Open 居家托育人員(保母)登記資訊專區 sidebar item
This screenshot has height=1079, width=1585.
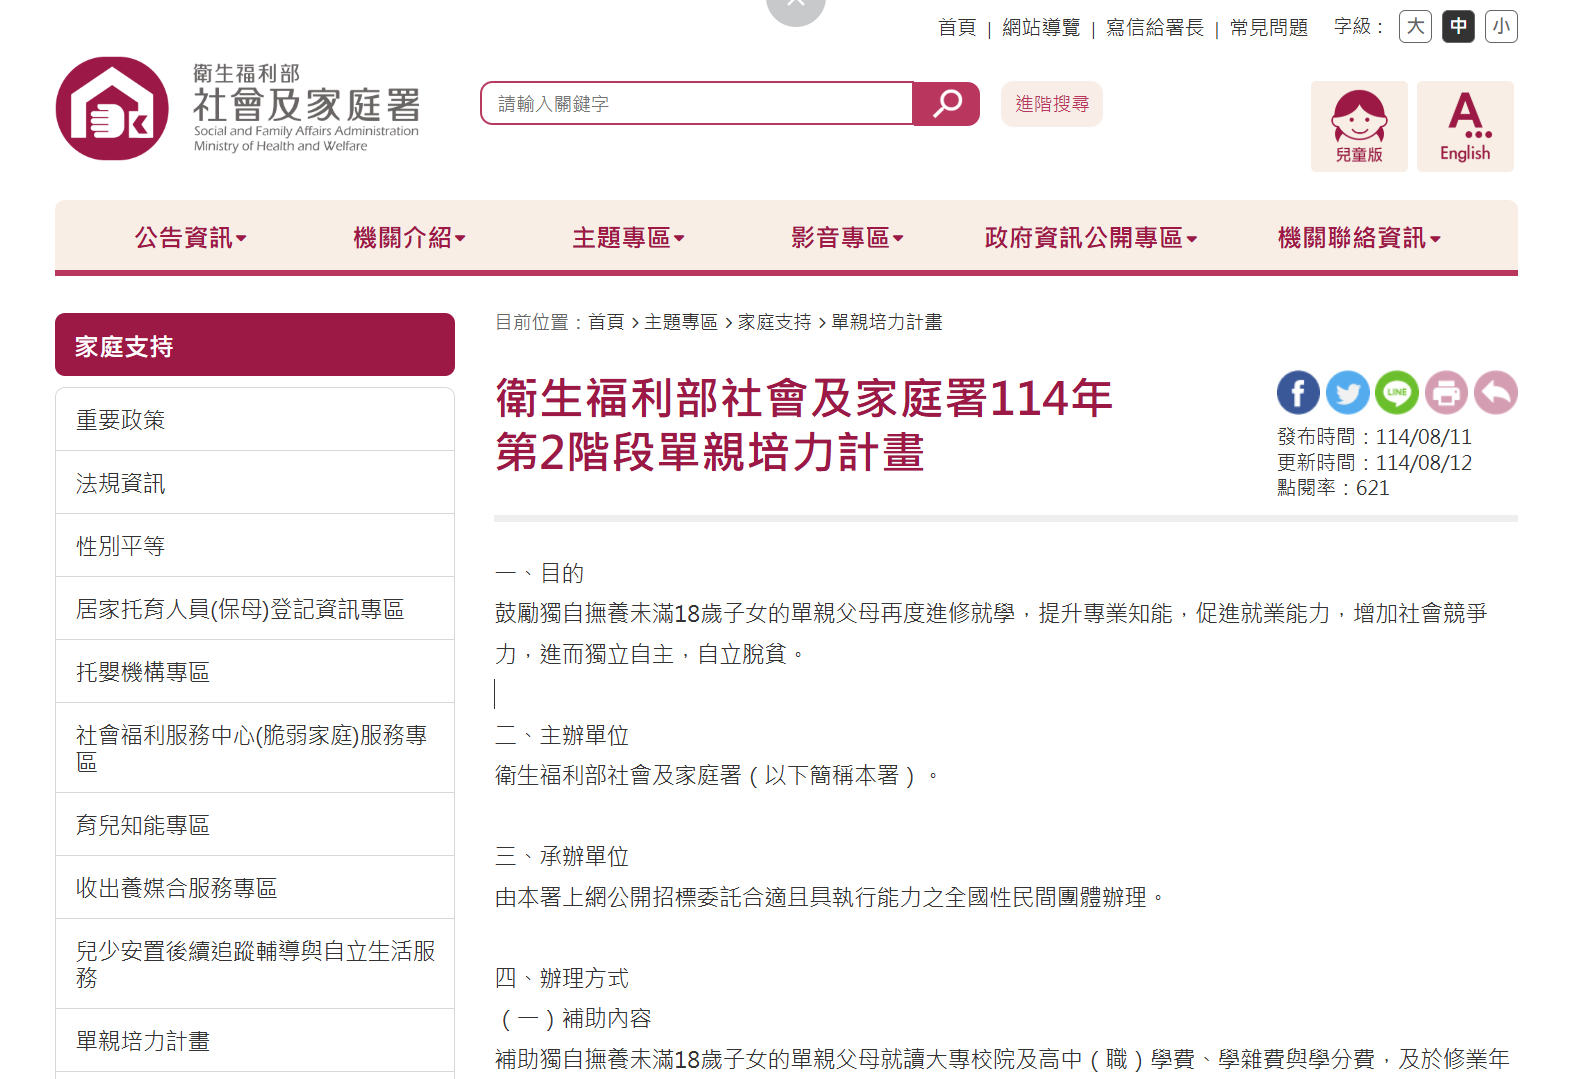click(255, 609)
